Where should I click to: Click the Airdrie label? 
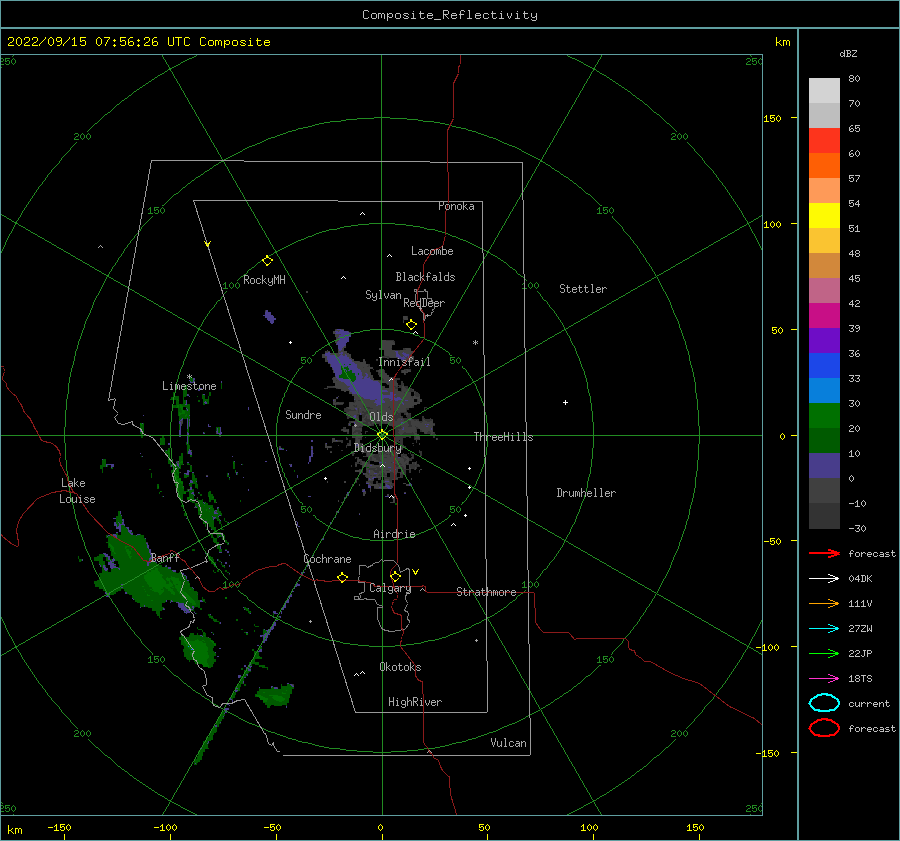(x=394, y=534)
